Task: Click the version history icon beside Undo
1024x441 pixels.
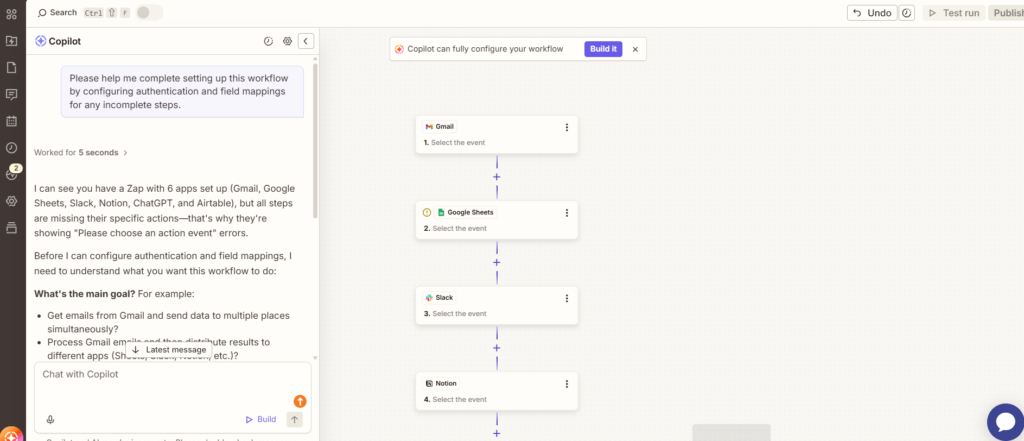Action: coord(906,13)
